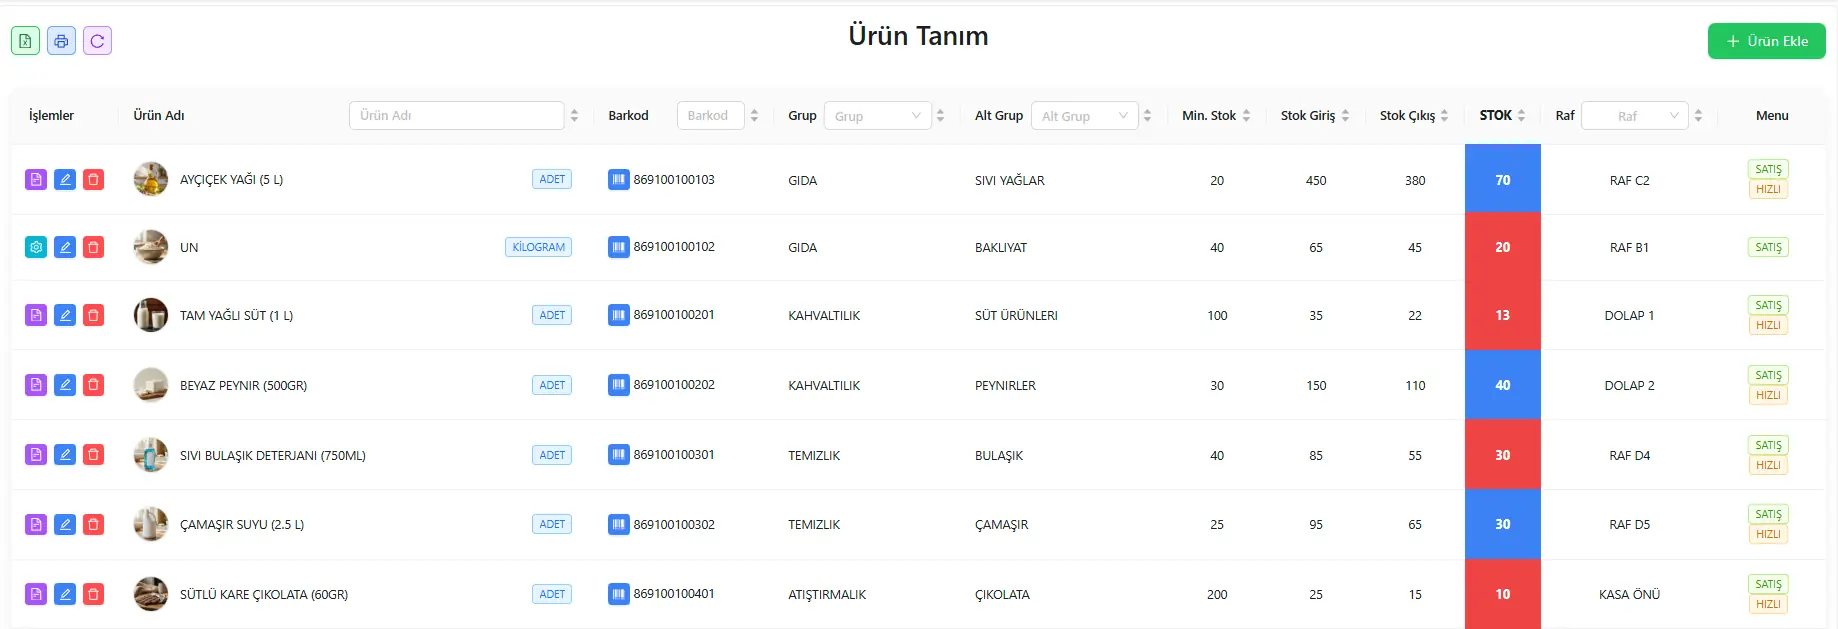Open the Grup filter dropdown

pos(877,116)
